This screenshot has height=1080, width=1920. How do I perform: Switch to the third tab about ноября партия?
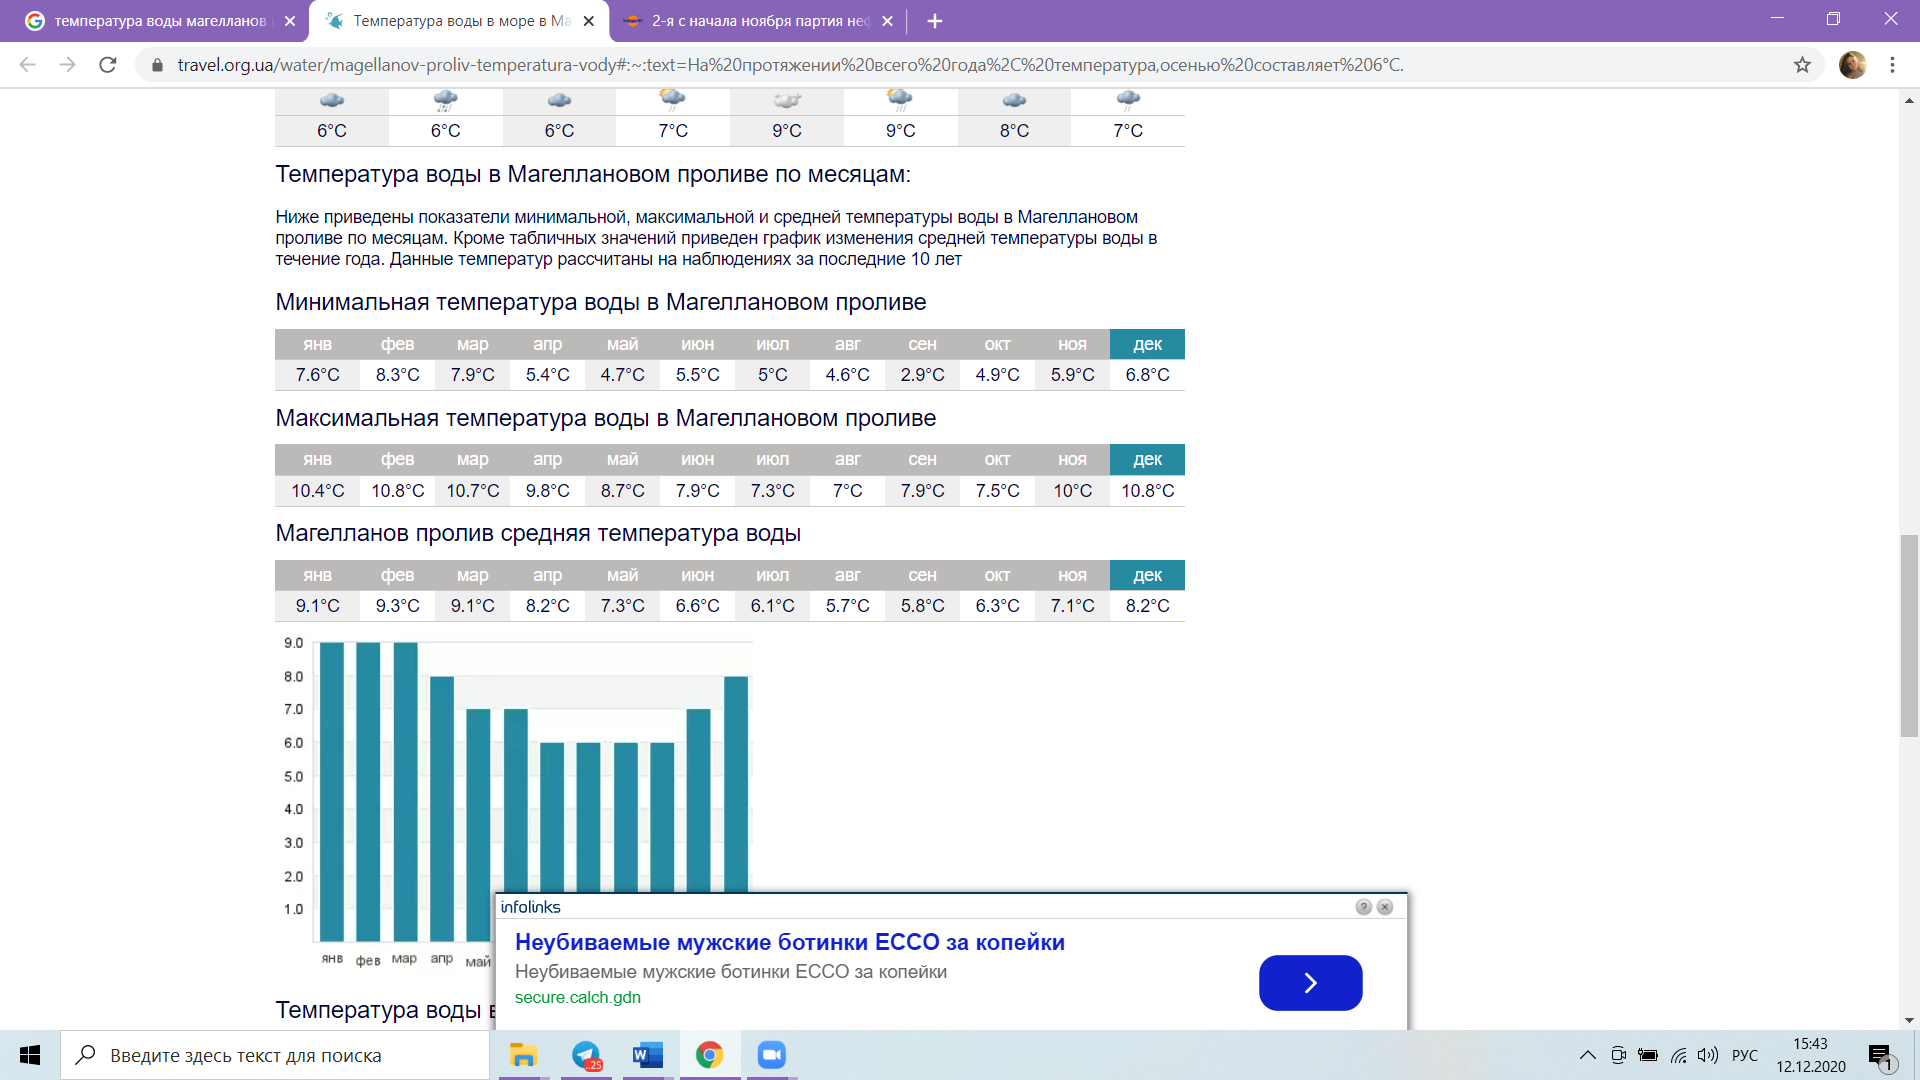[x=760, y=21]
